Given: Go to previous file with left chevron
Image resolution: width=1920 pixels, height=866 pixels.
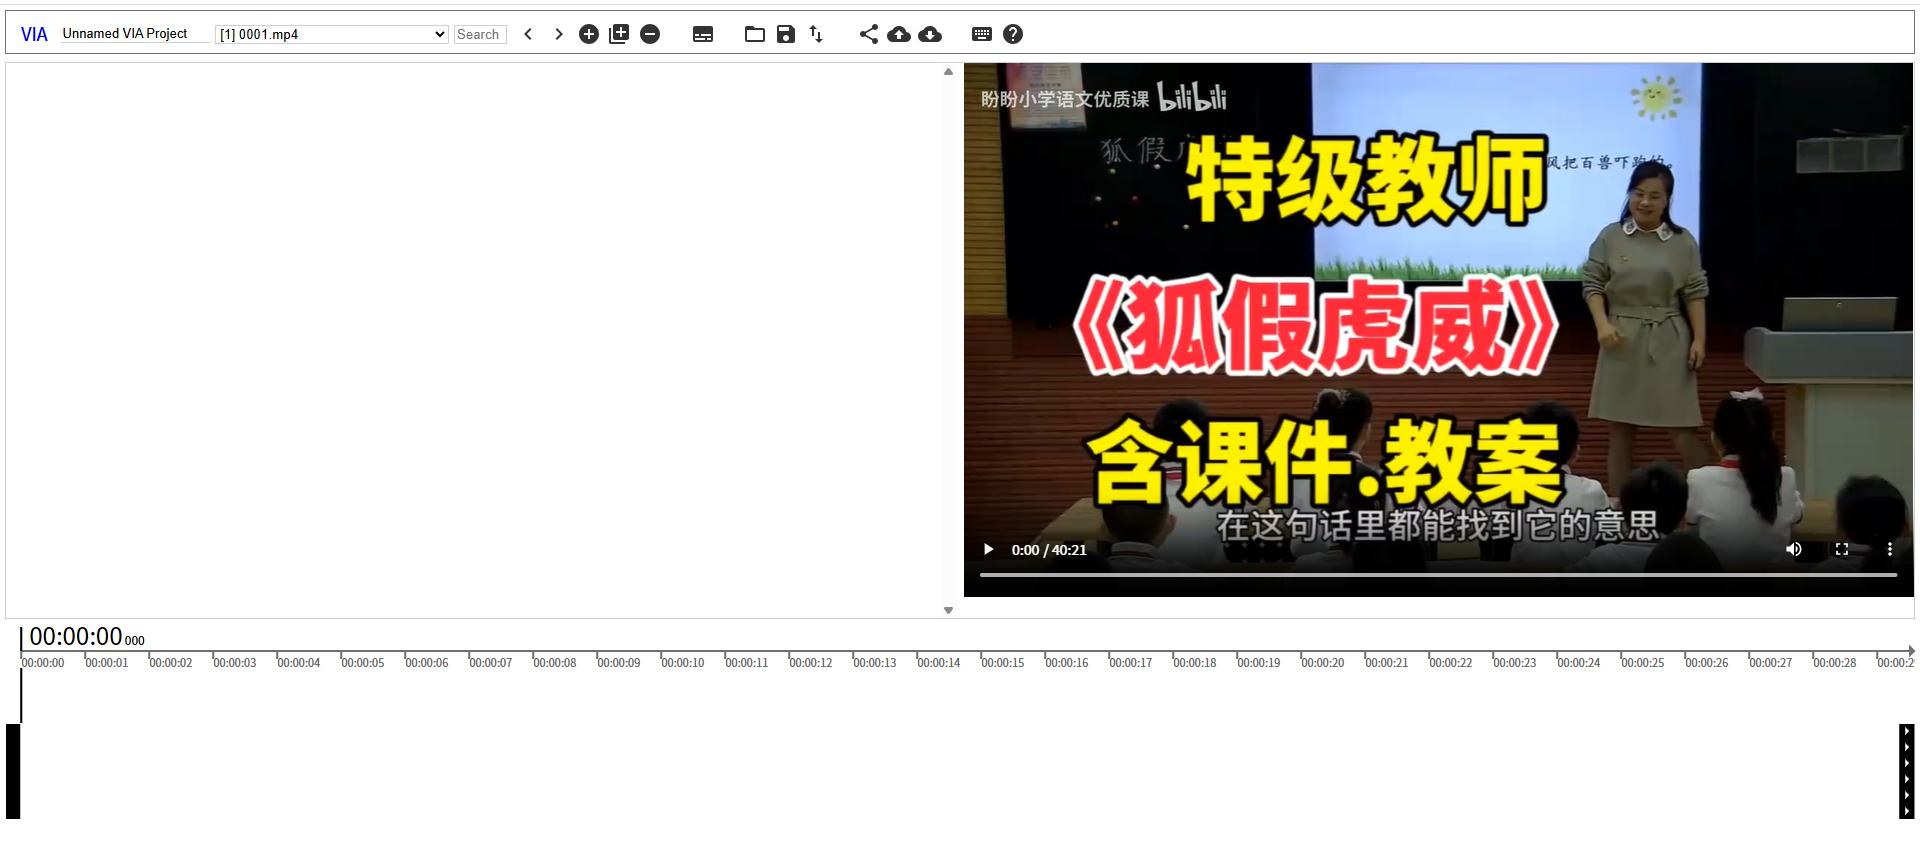Looking at the screenshot, I should (x=528, y=34).
